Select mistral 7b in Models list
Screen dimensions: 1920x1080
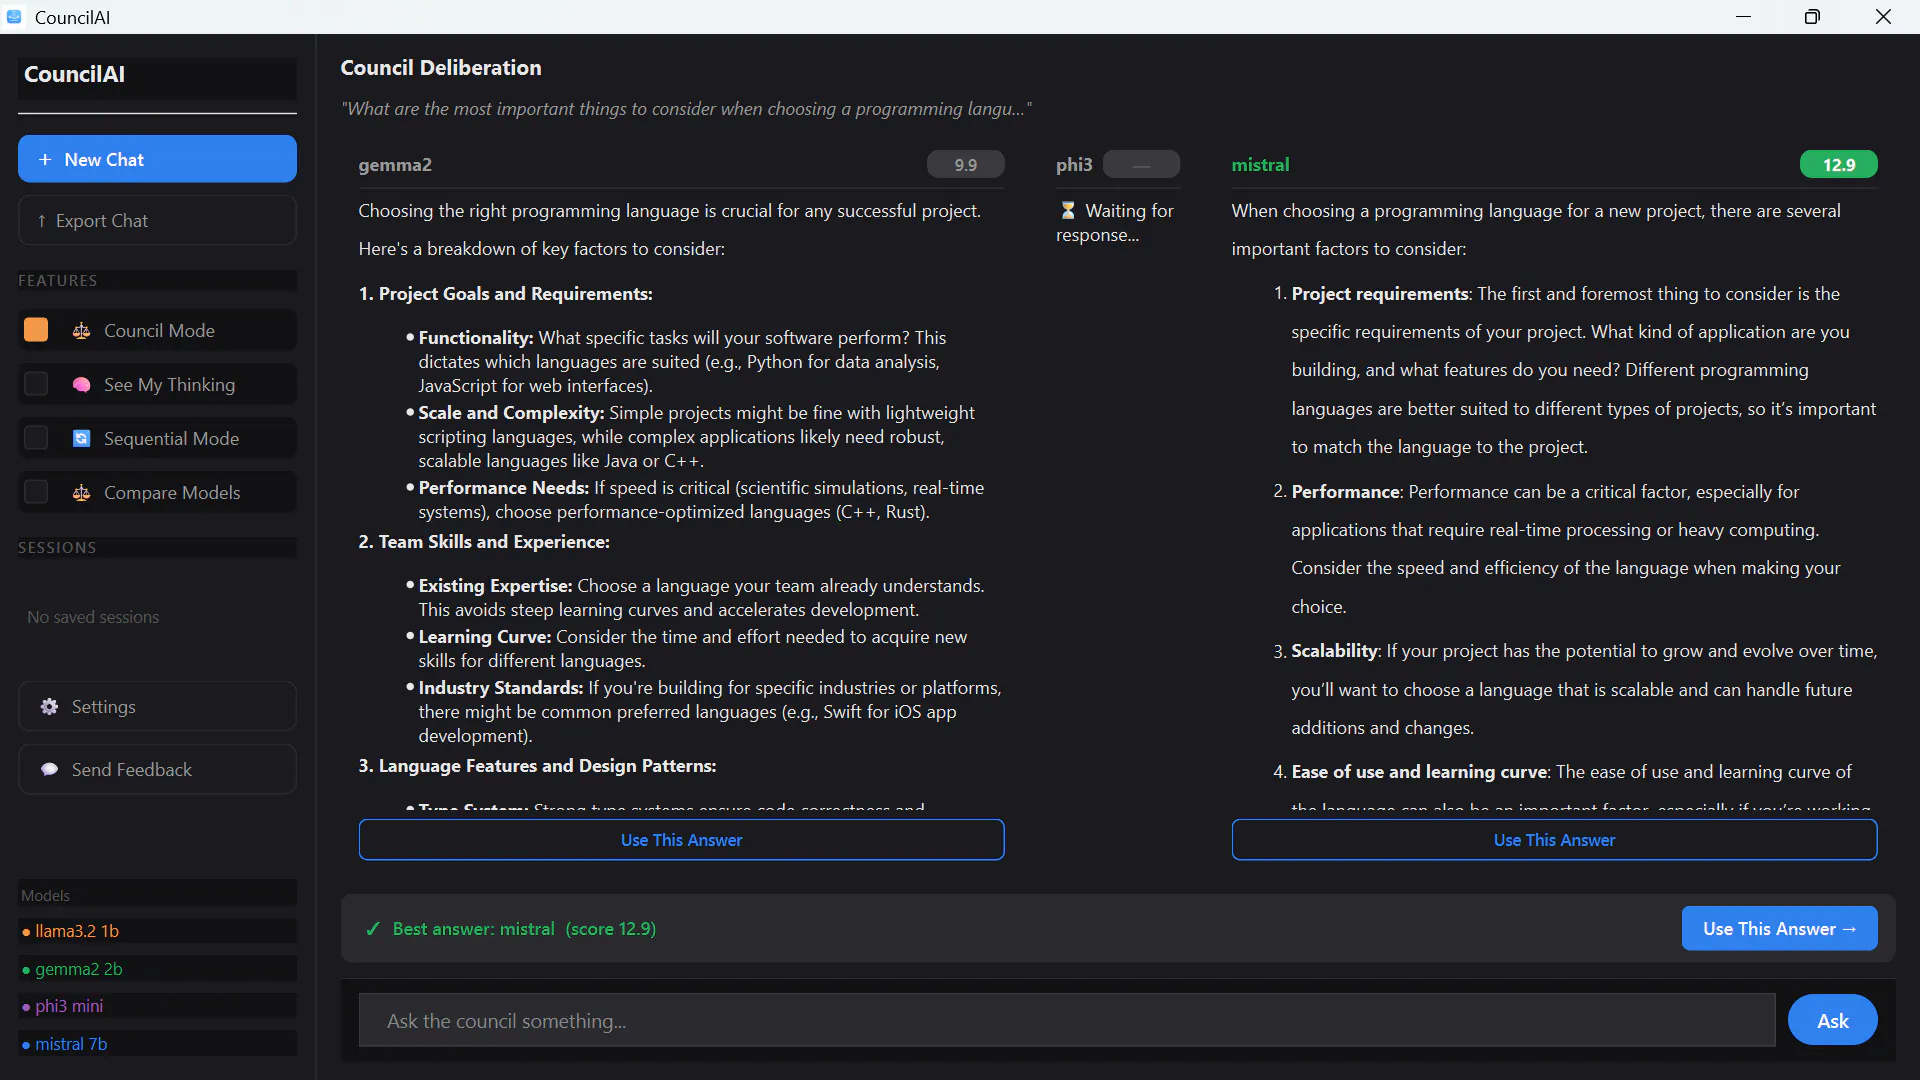(157, 1044)
